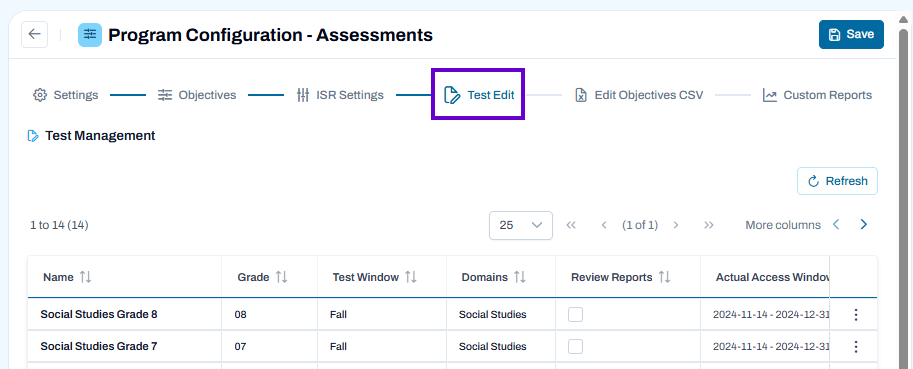Click the Test Management section icon

click(x=33, y=136)
